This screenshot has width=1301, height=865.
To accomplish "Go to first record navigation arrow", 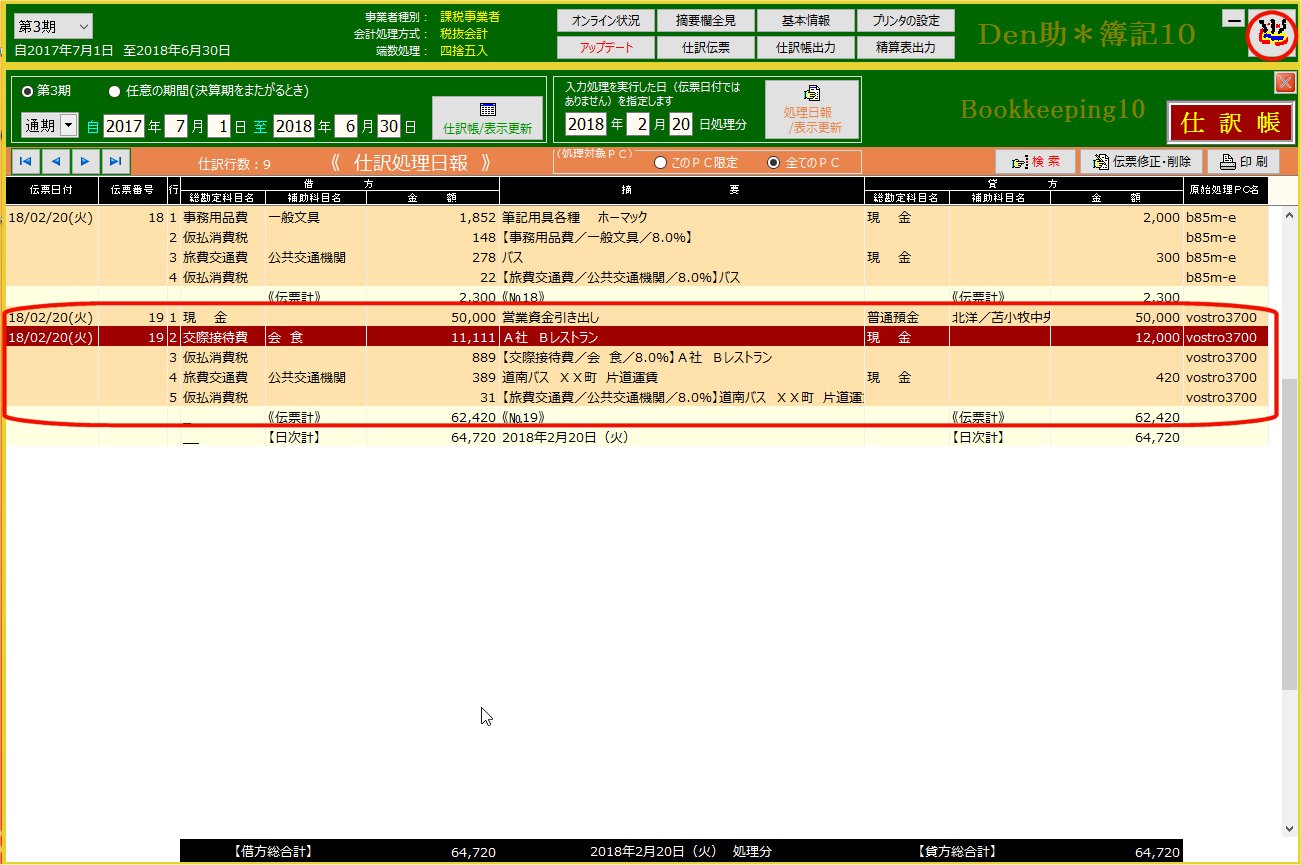I will [x=25, y=161].
